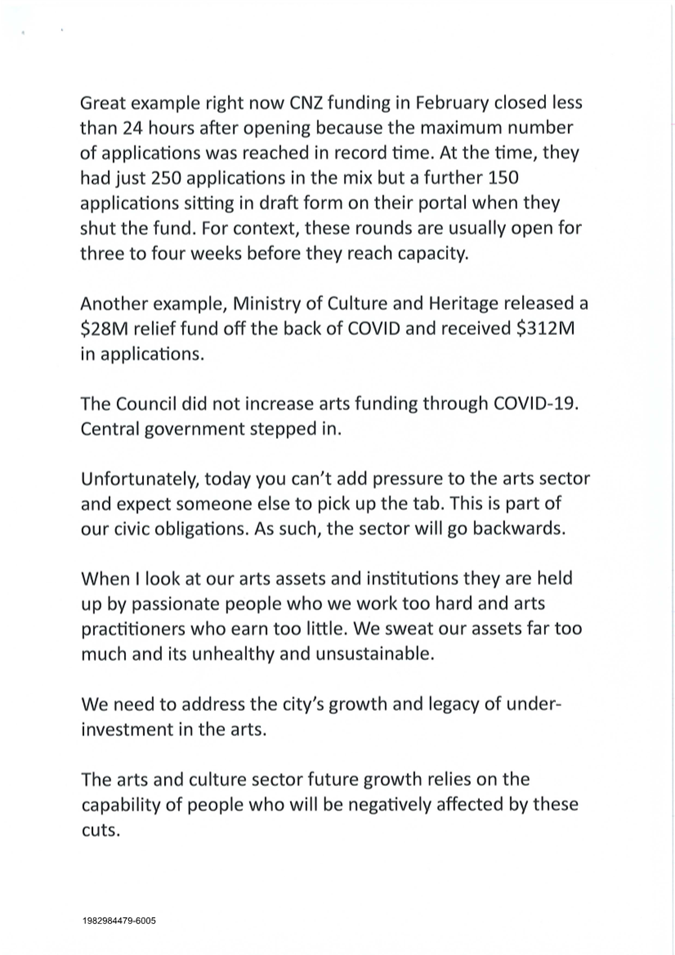Click the last word 'cuts.'

click(101, 830)
